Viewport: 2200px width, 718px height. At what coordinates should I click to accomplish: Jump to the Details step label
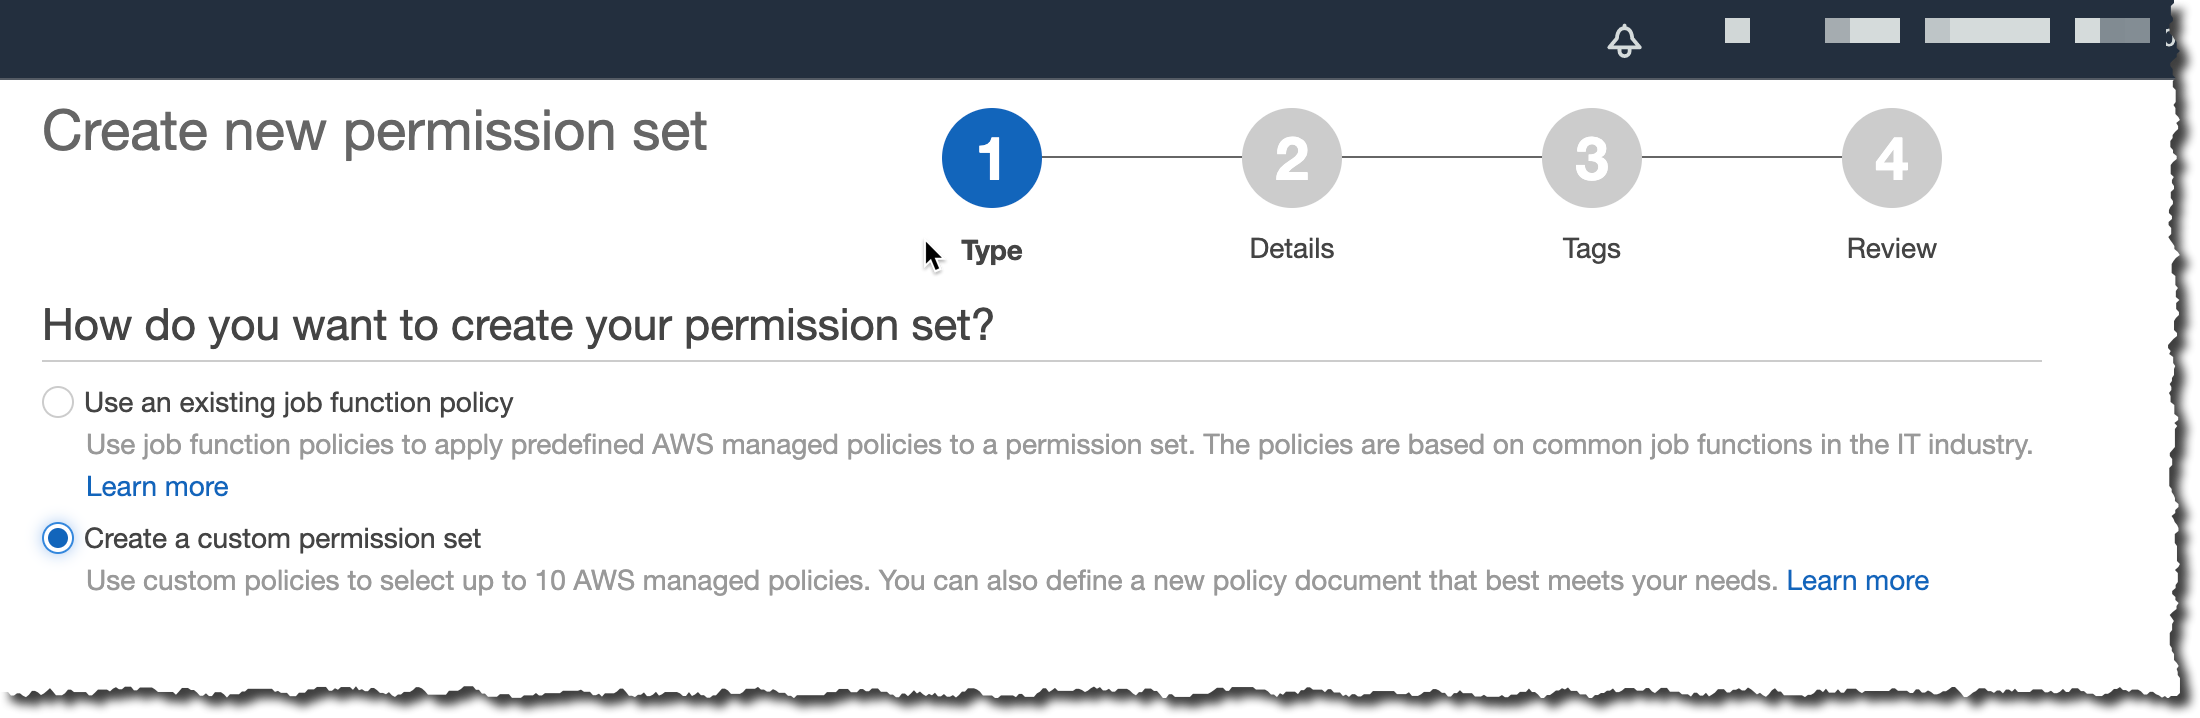(1291, 248)
